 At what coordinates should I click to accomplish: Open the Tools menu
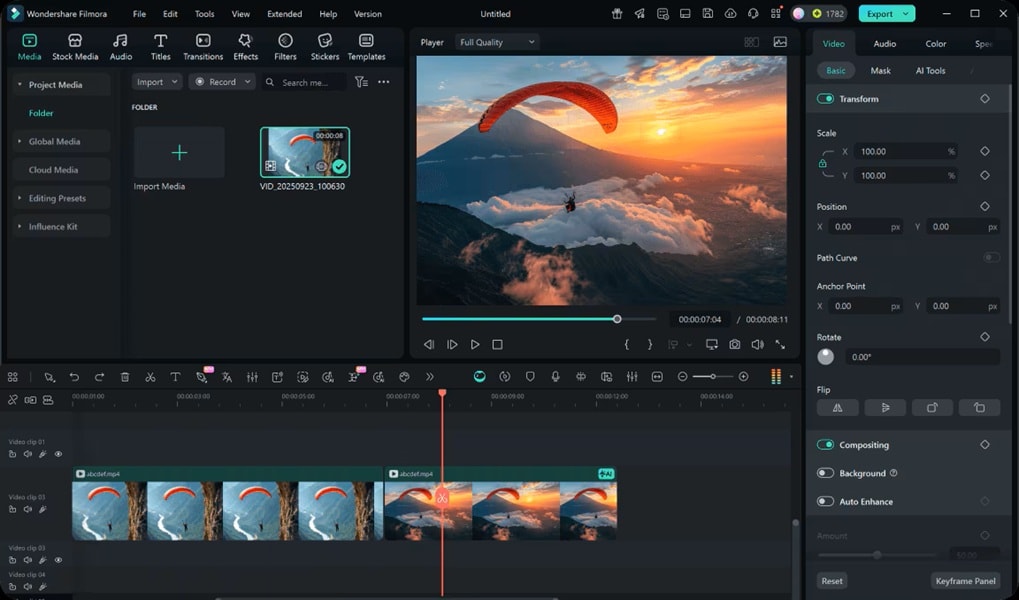click(204, 14)
